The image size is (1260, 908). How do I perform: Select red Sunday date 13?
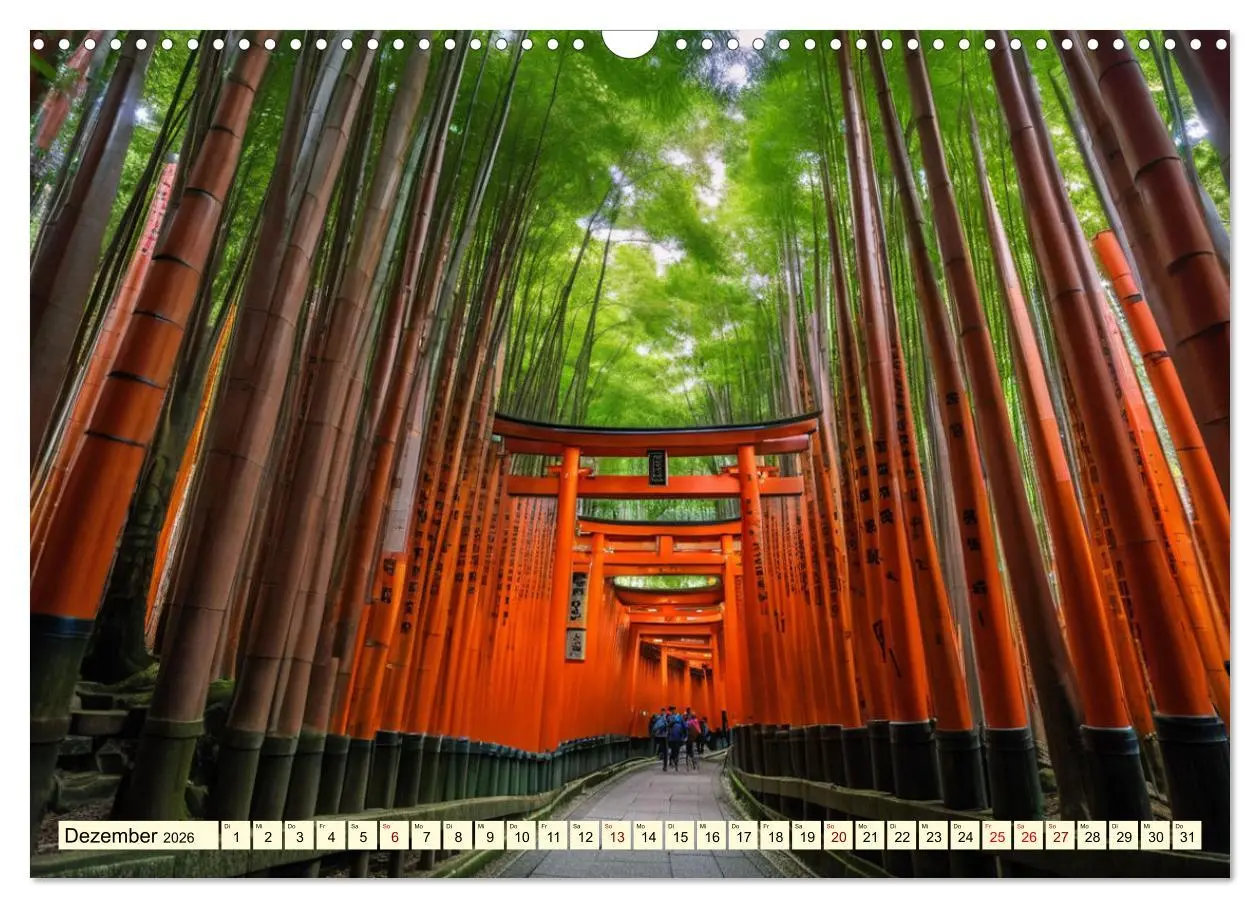coord(616,835)
